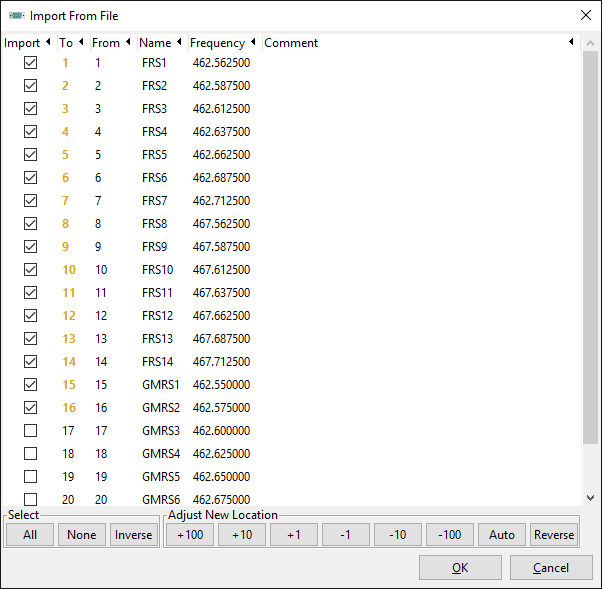Toggle import checkbox for FRS8 row
The image size is (604, 589).
[x=30, y=224]
